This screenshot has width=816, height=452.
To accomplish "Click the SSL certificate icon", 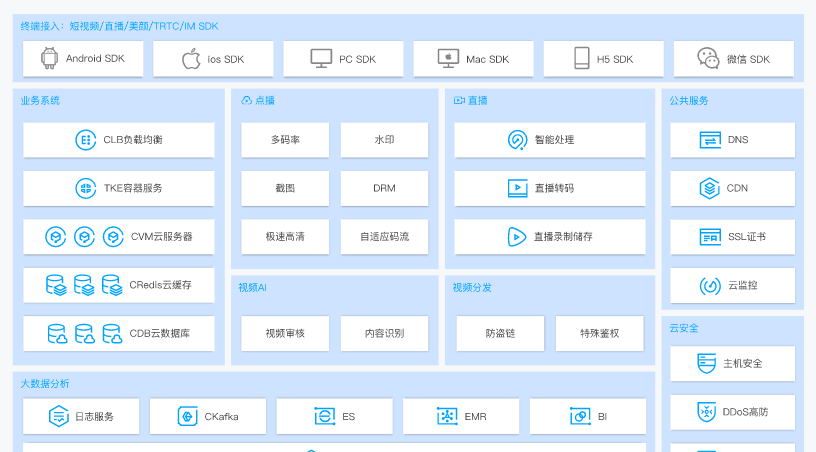I will coord(710,237).
